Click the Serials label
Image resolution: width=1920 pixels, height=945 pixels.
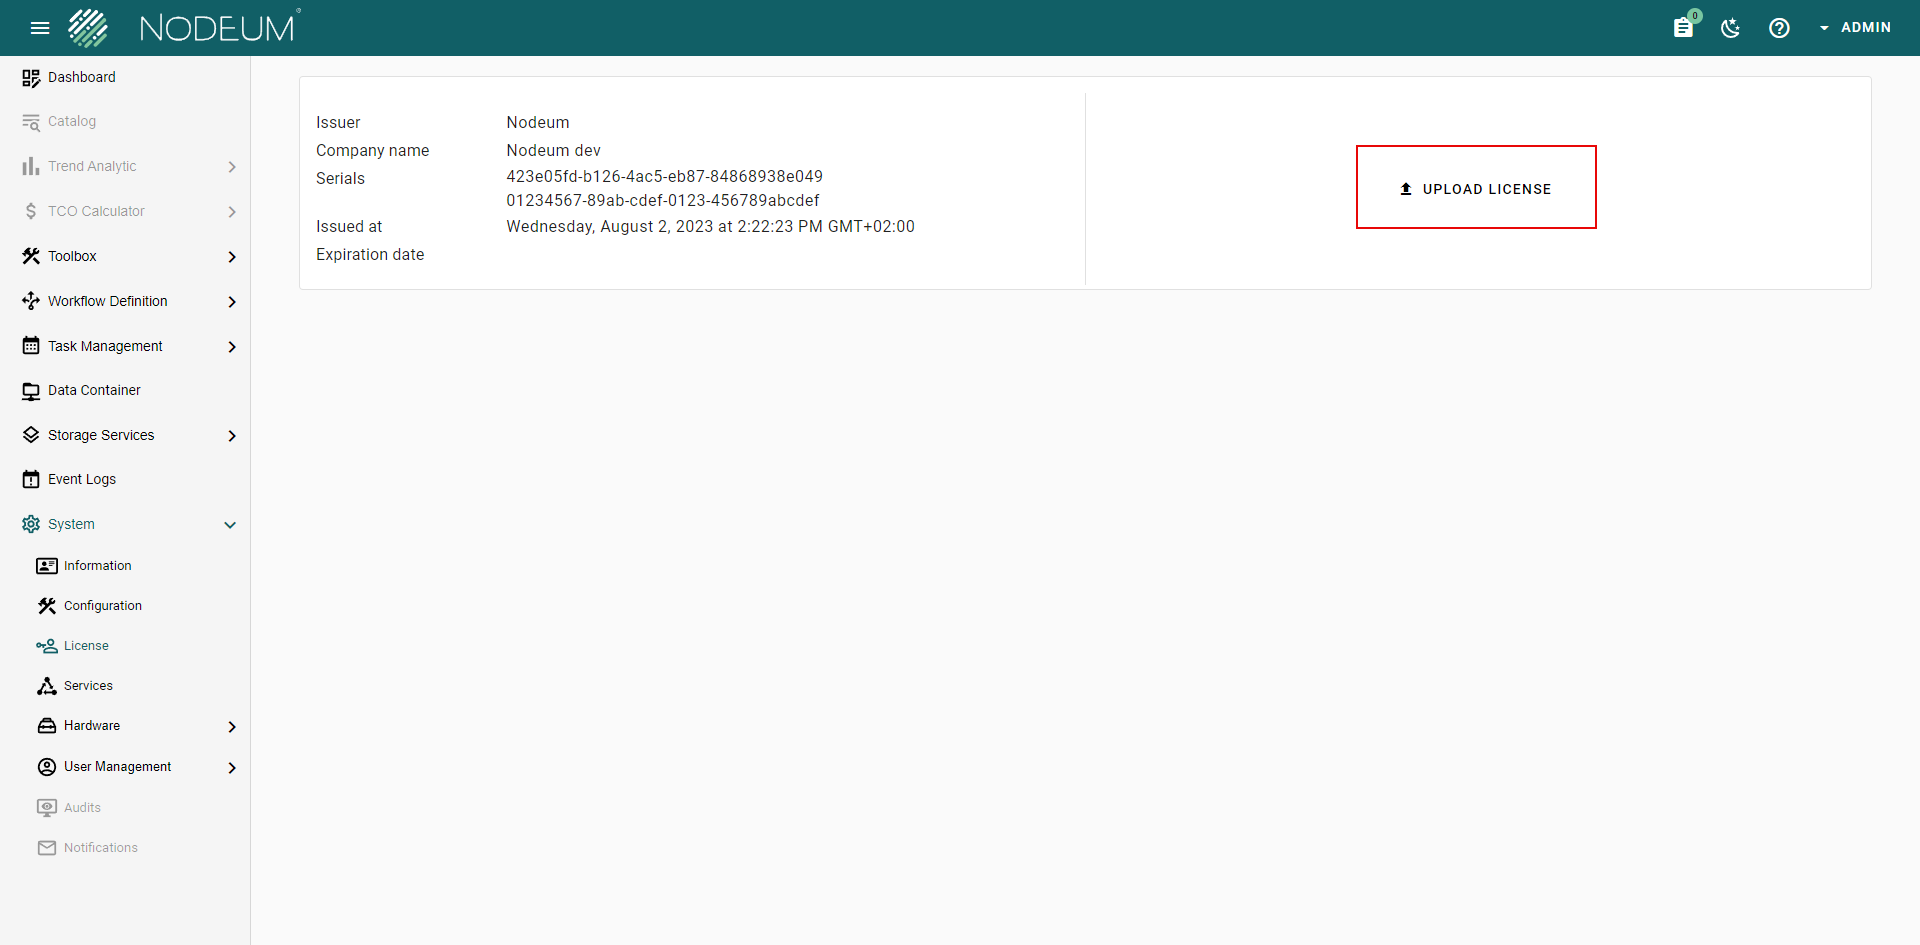point(340,179)
